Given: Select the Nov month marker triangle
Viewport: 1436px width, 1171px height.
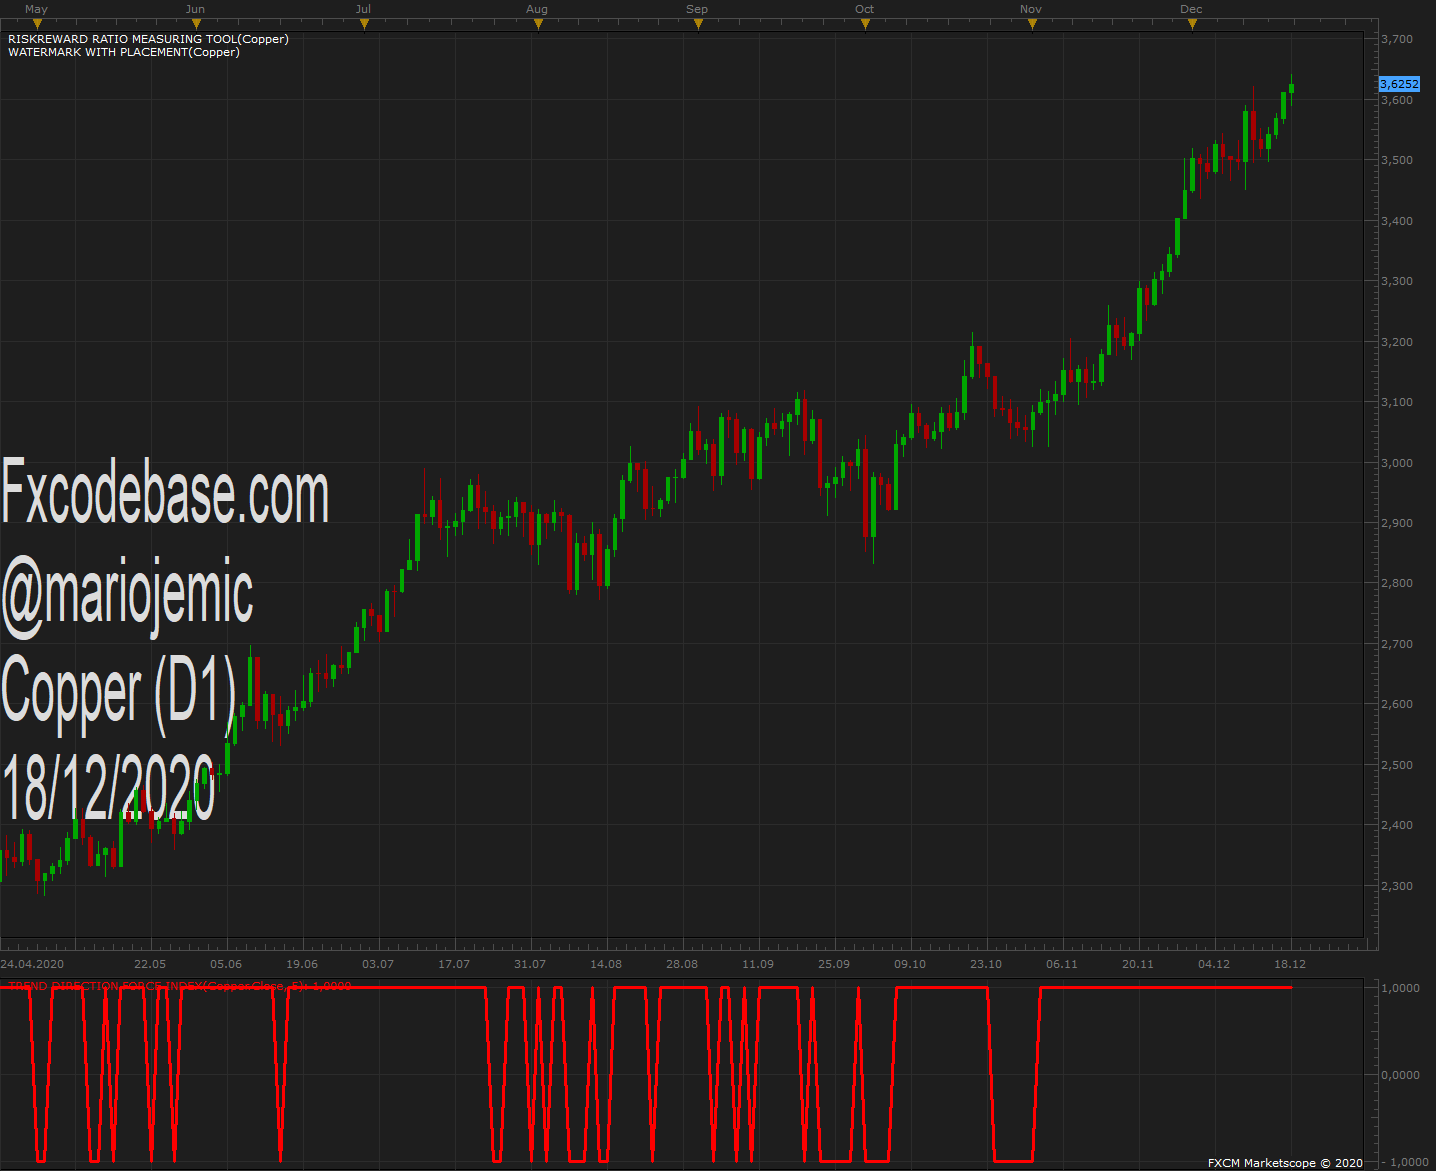Looking at the screenshot, I should [1032, 24].
